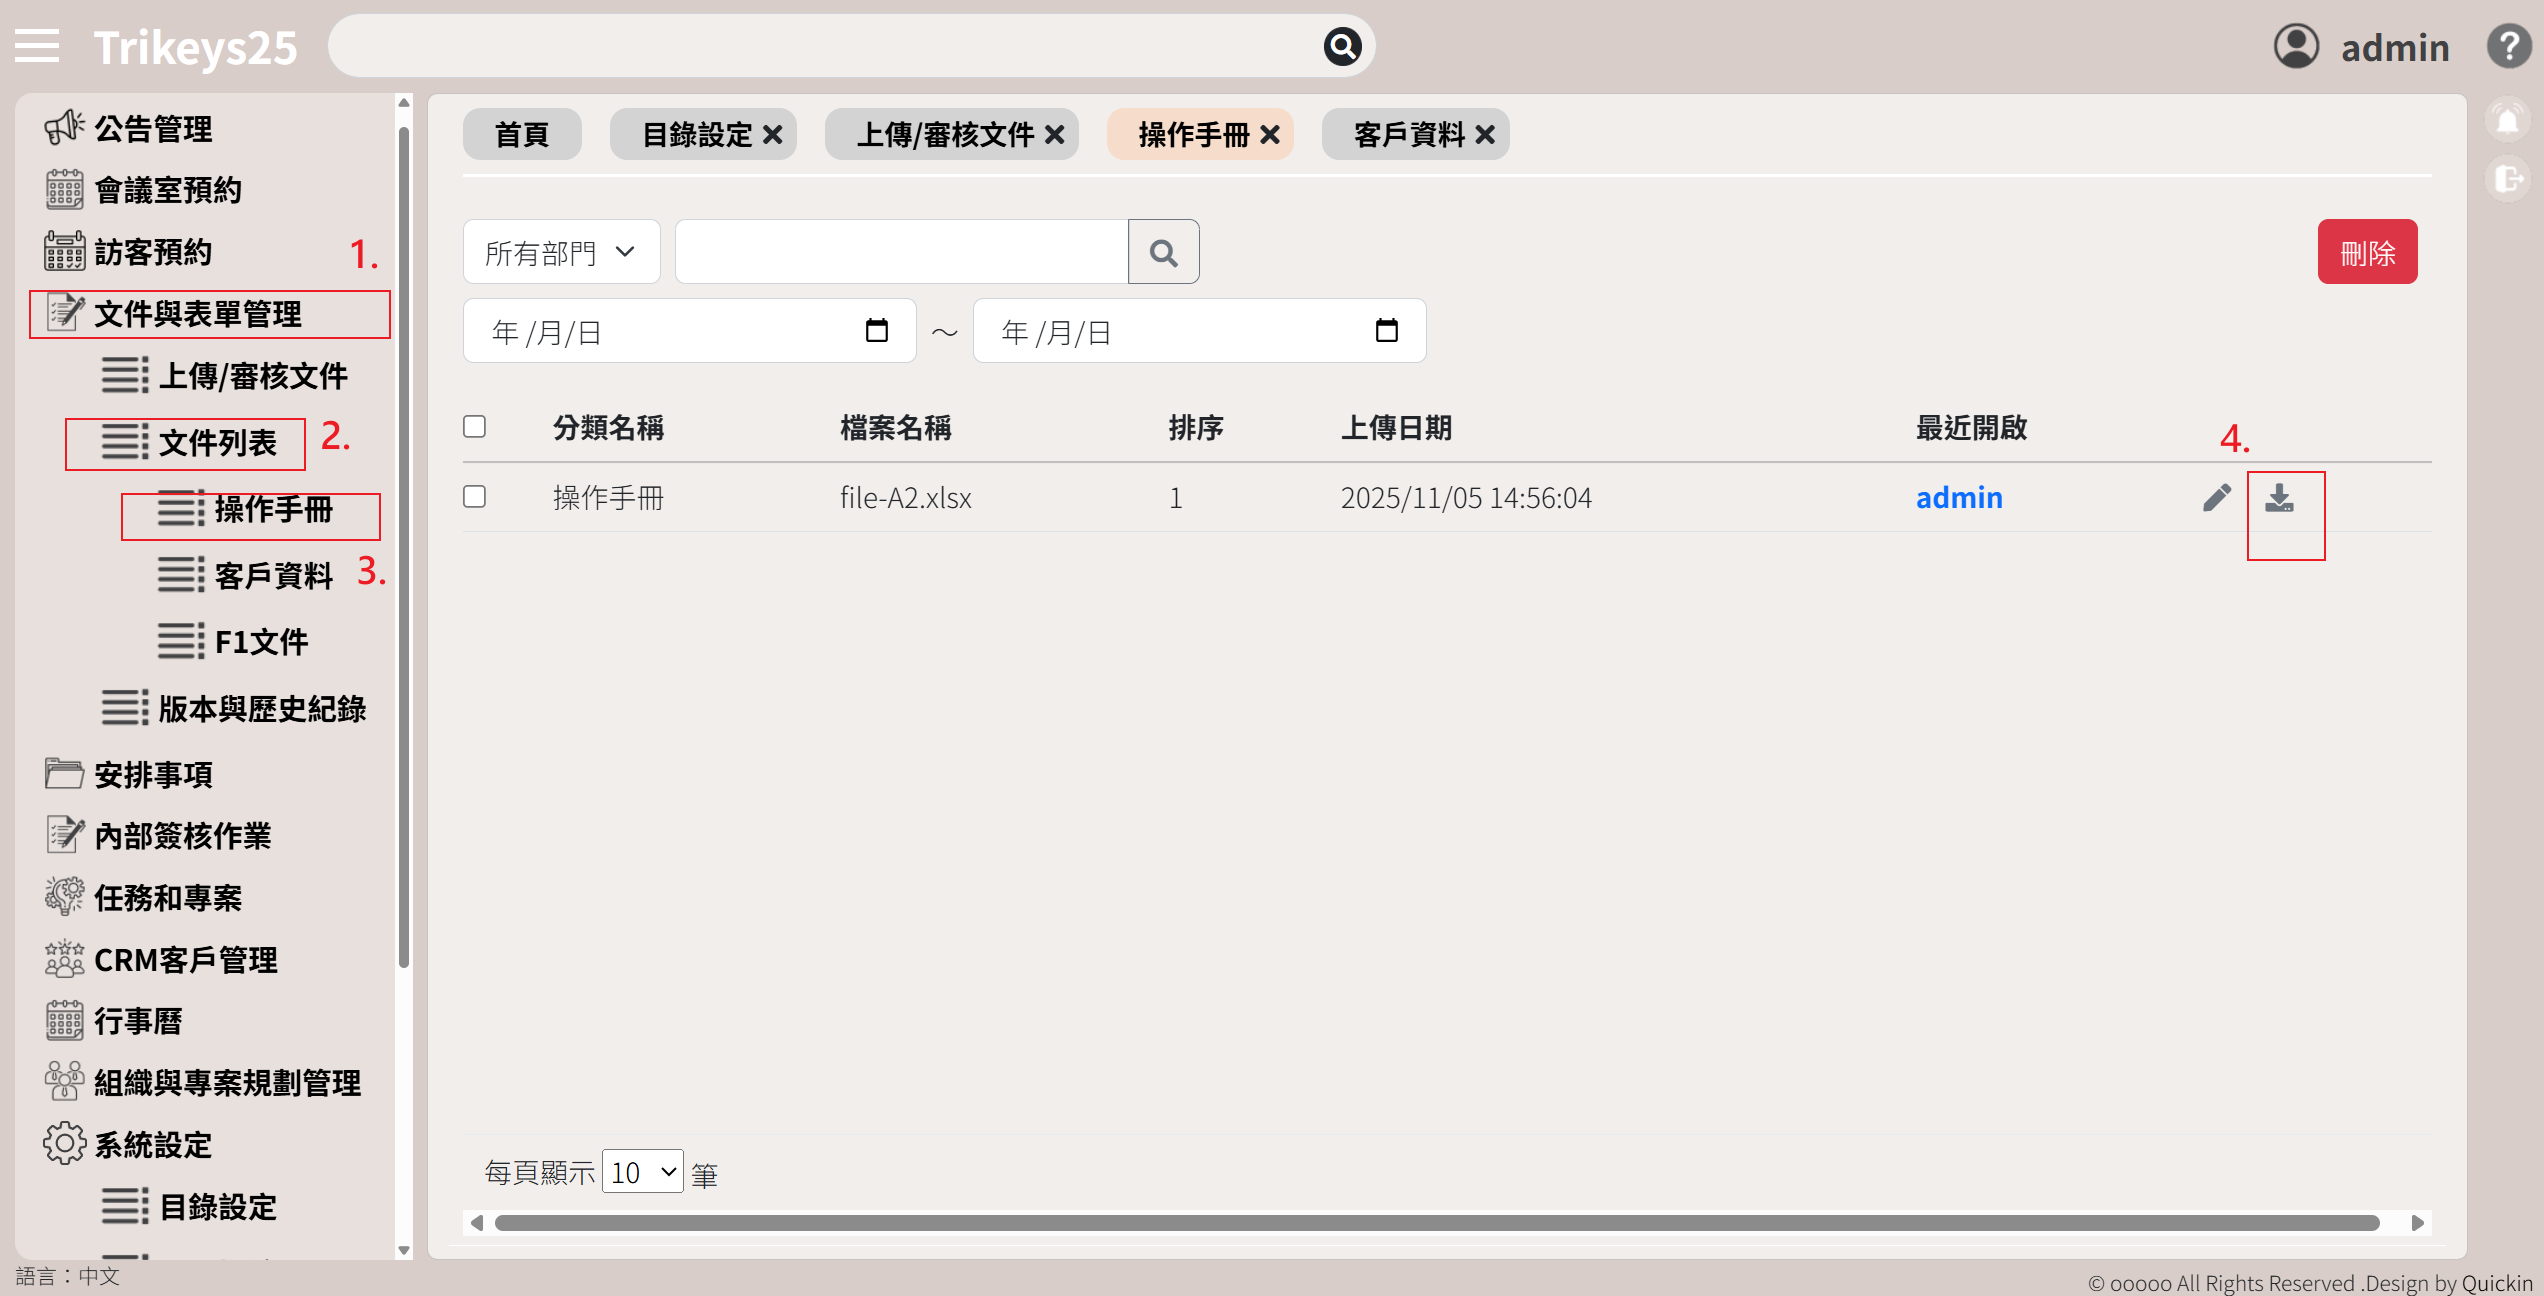Image resolution: width=2544 pixels, height=1296 pixels.
Task: Open the 所有部門 department dropdown
Action: [x=561, y=252]
